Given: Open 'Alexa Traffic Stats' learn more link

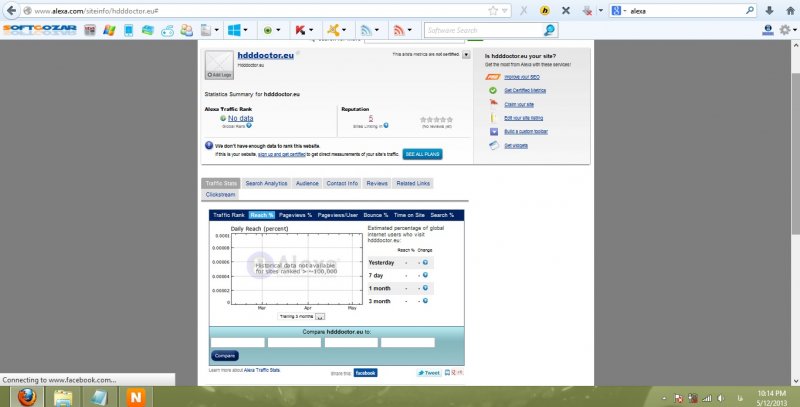Looking at the screenshot, I should 262,370.
